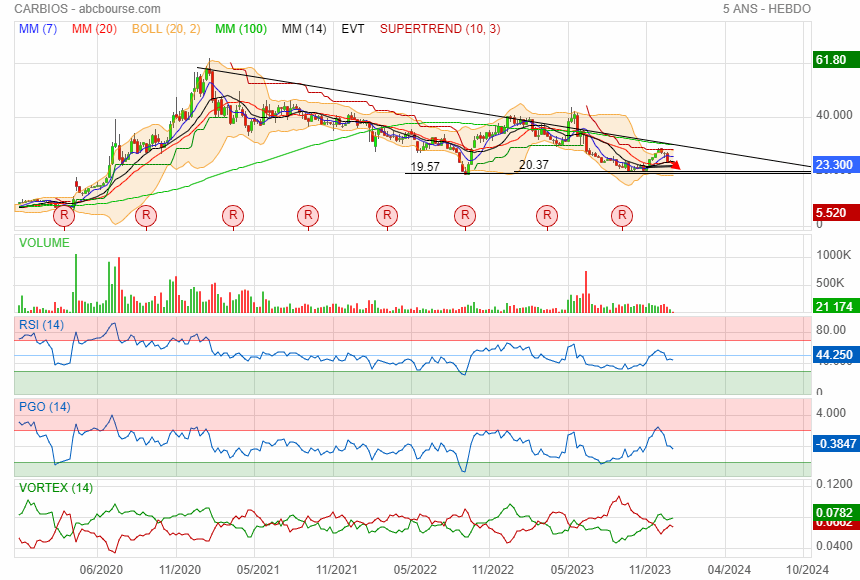Click the 04/2024 date axis label

pos(728,570)
